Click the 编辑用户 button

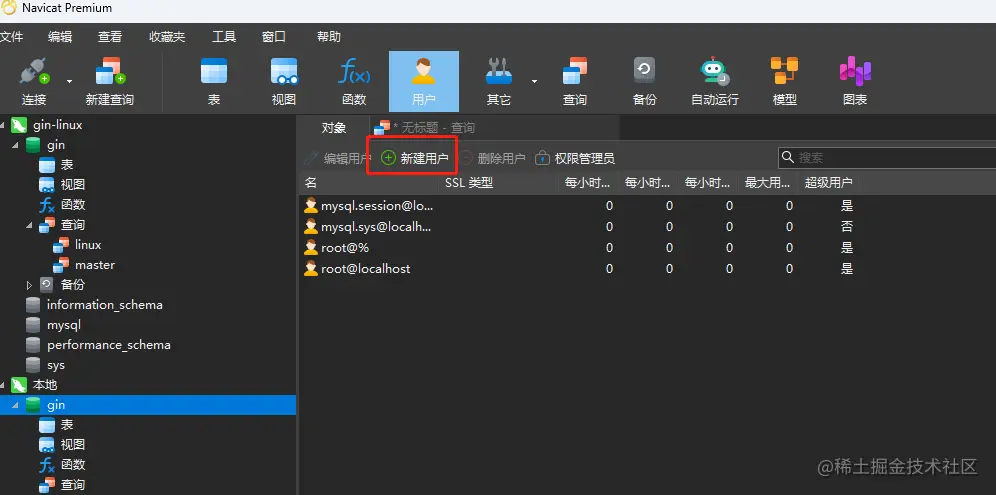coord(339,158)
